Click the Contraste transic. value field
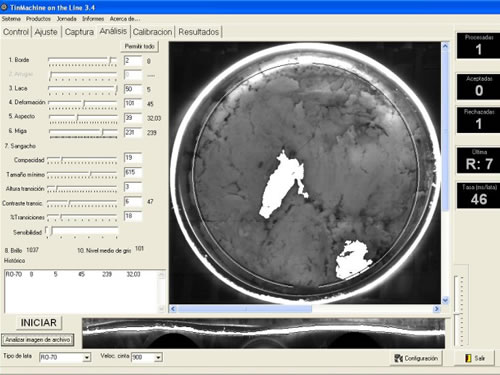Screen dimensions: 500x375 coord(133,202)
